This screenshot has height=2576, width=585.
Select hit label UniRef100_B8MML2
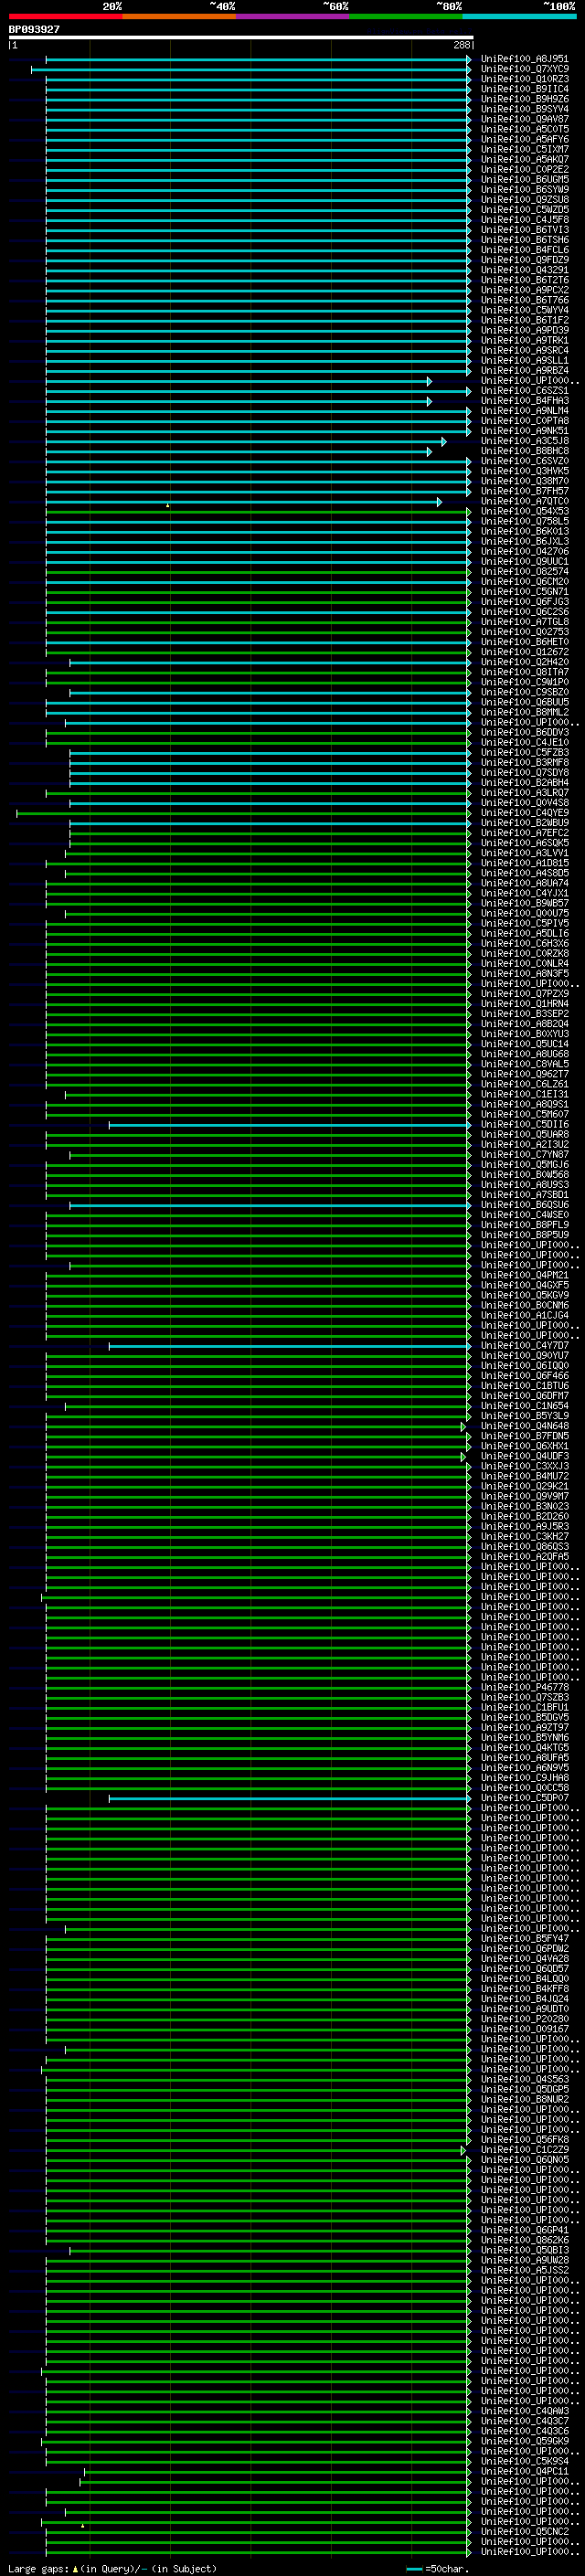click(x=525, y=712)
